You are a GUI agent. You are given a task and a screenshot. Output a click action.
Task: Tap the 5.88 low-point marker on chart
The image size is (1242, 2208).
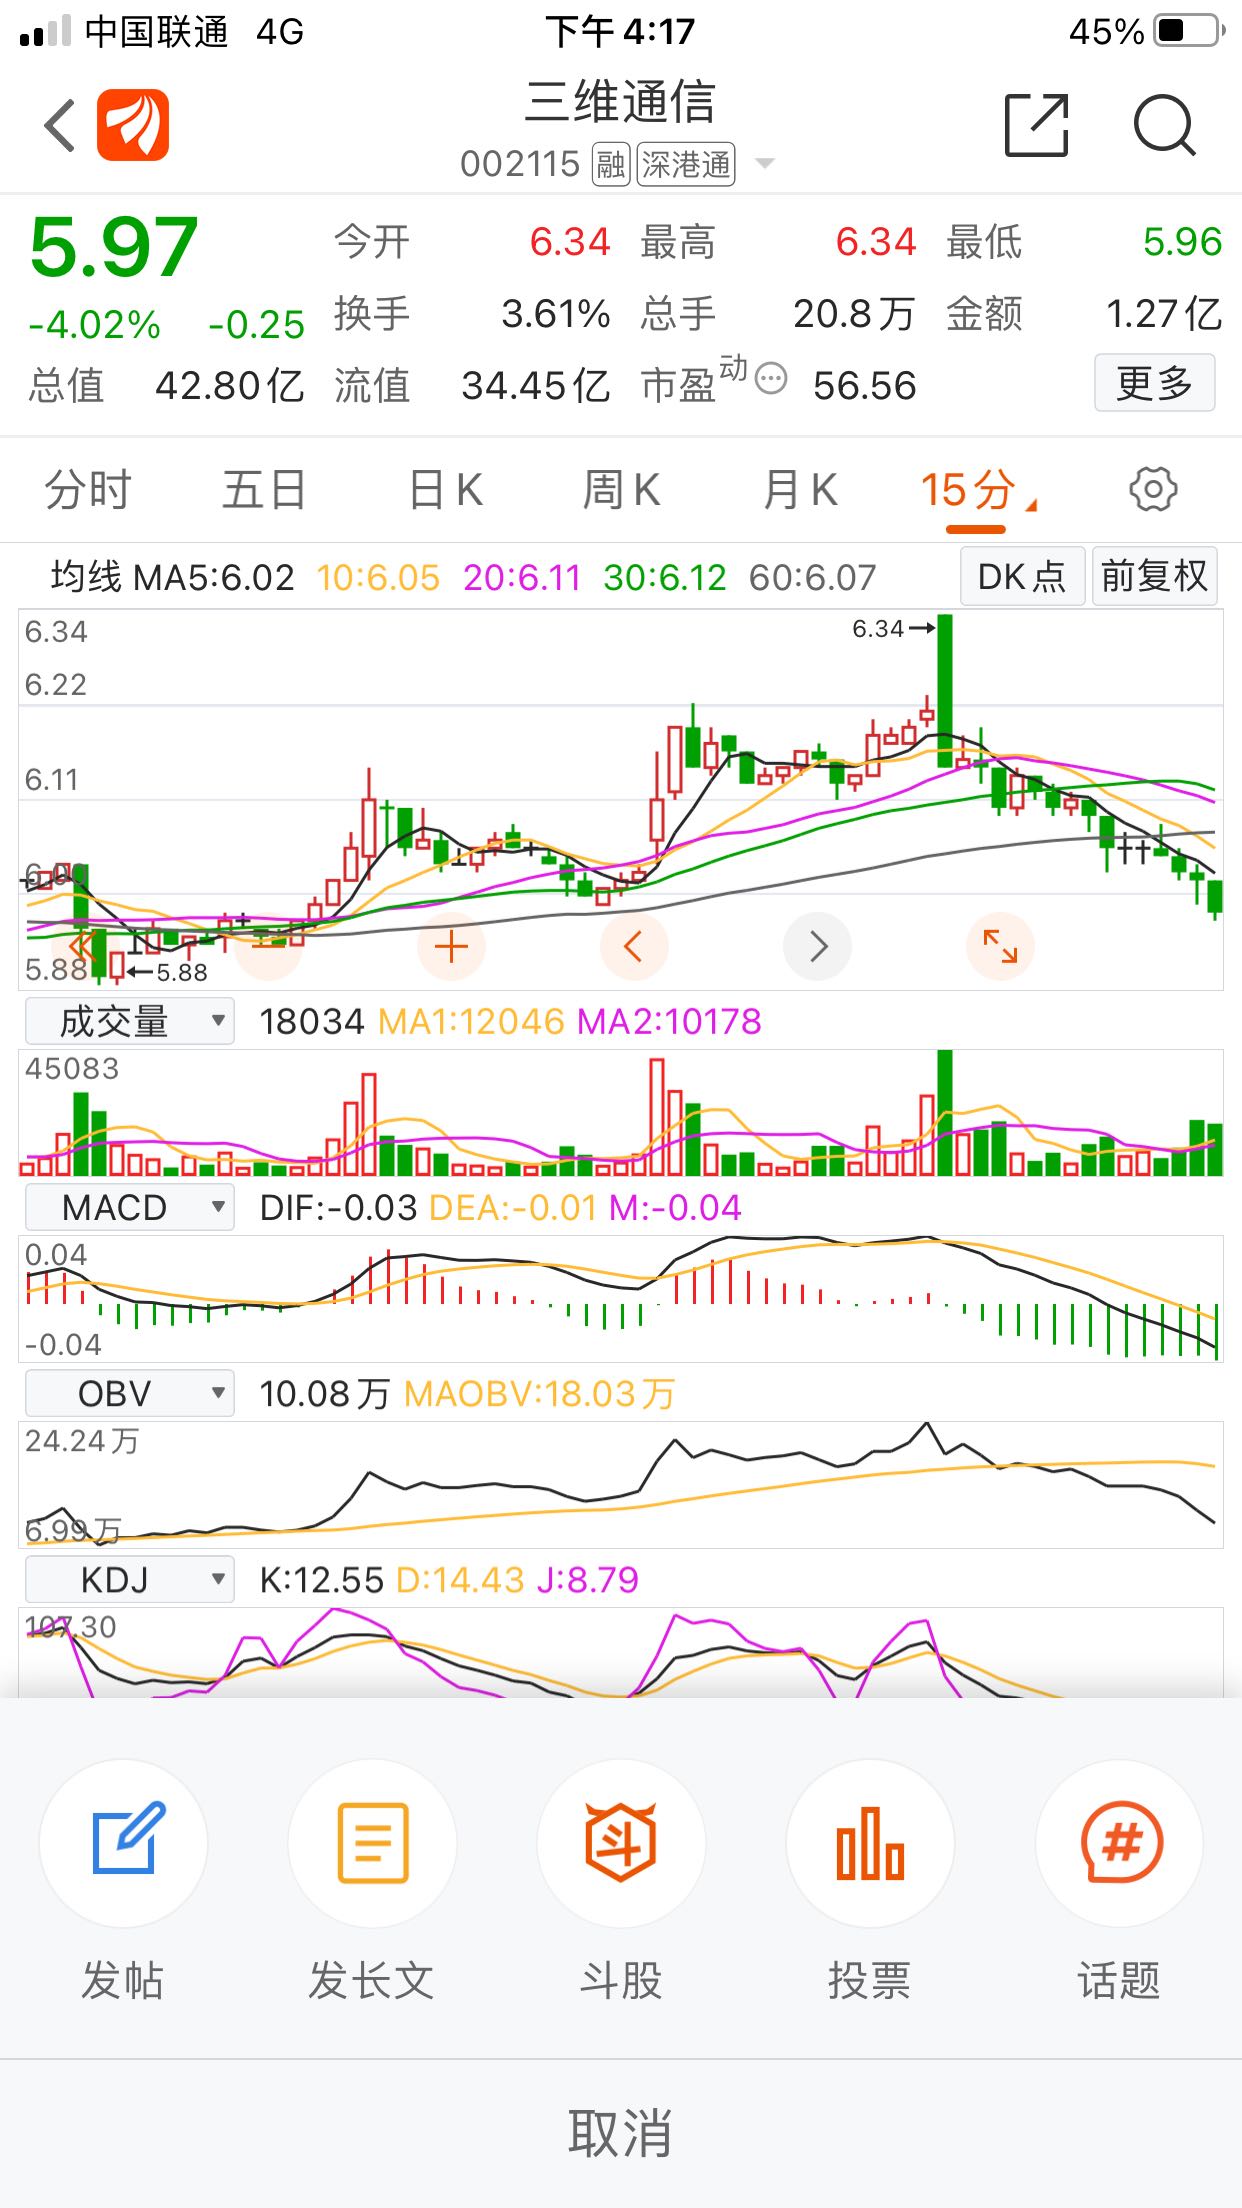pos(168,972)
